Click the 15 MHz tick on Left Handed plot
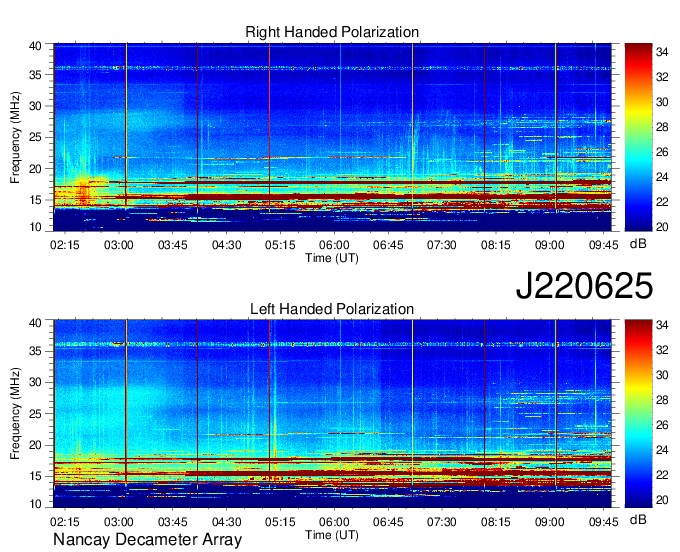This screenshot has width=680, height=552. coord(36,477)
